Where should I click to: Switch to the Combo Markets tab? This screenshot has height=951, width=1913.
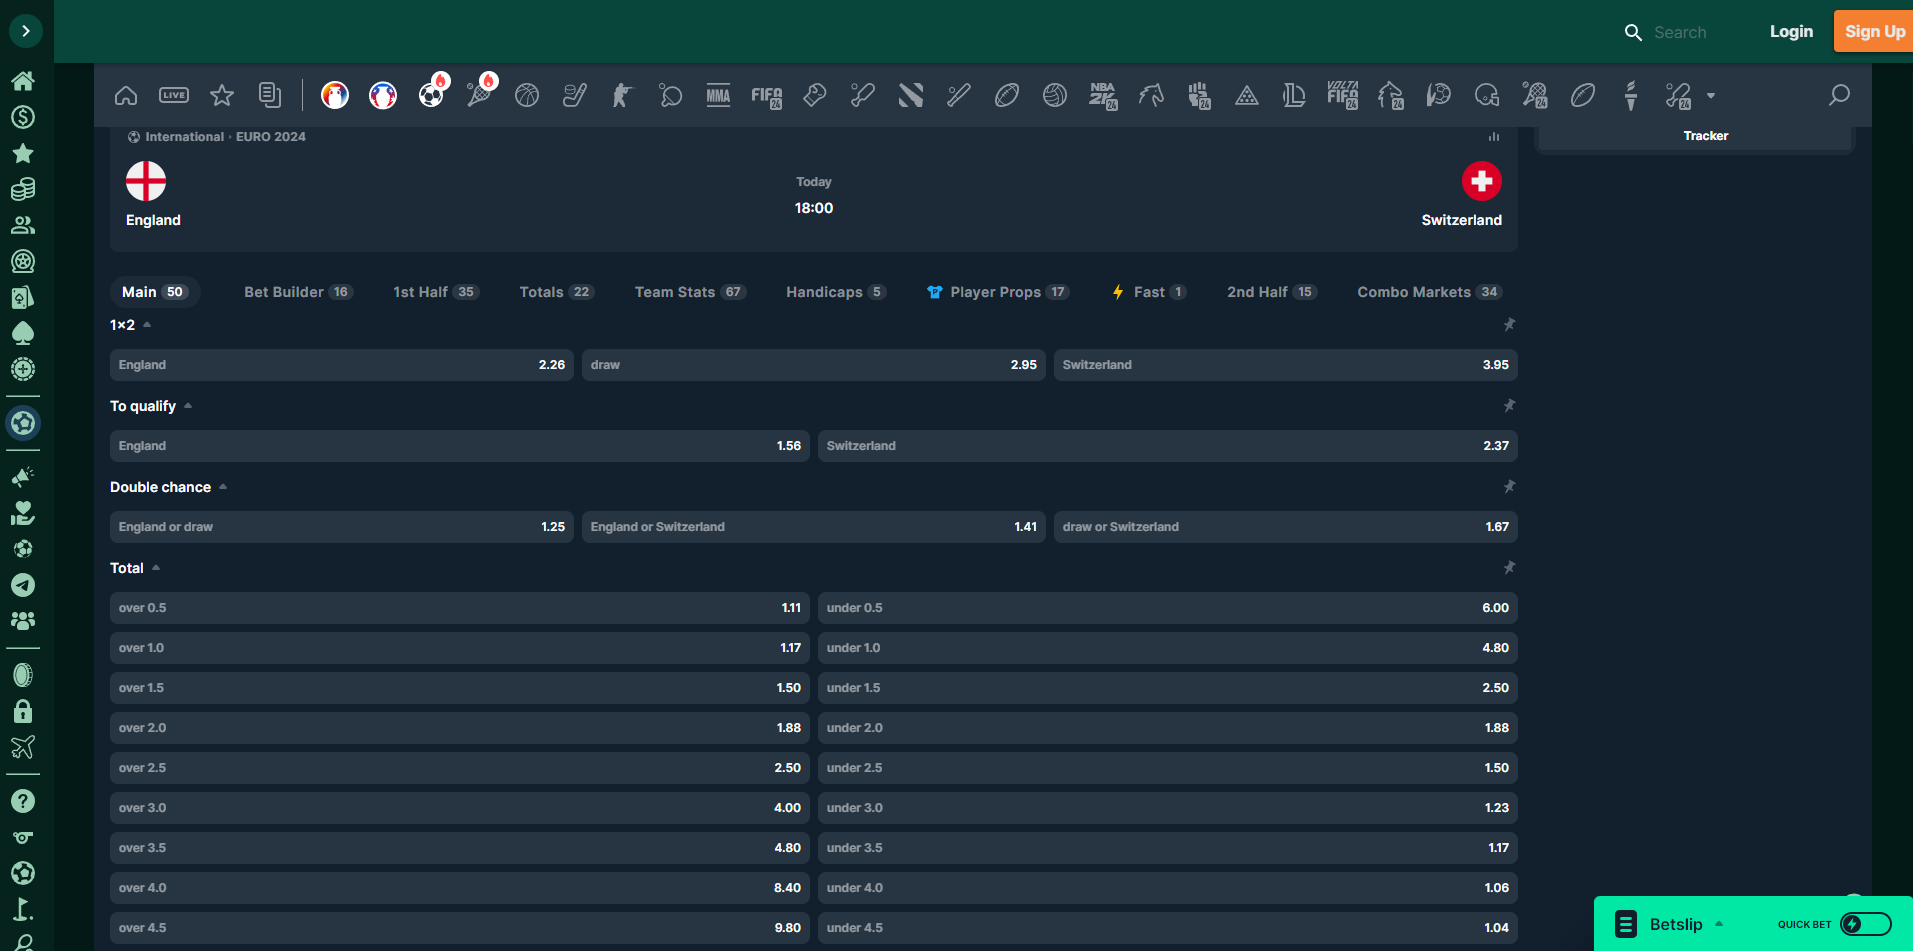pos(1429,292)
